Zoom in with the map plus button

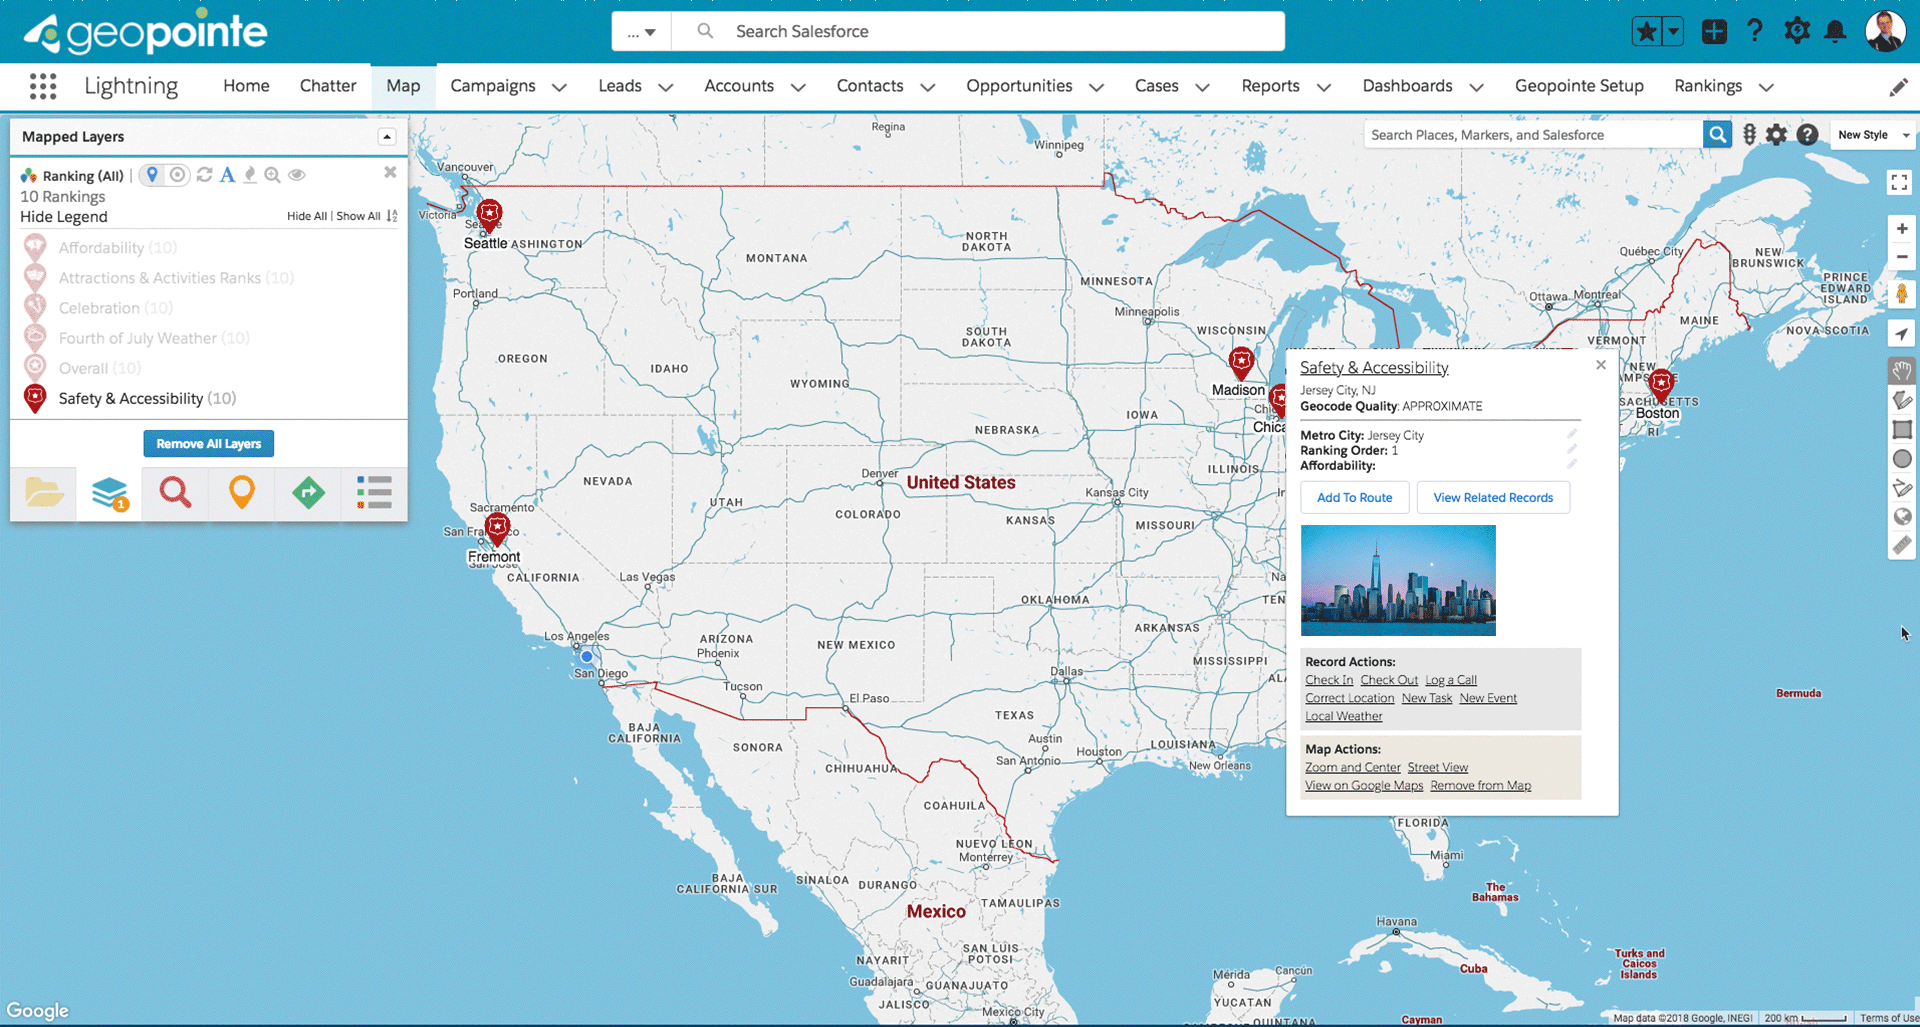(x=1901, y=228)
